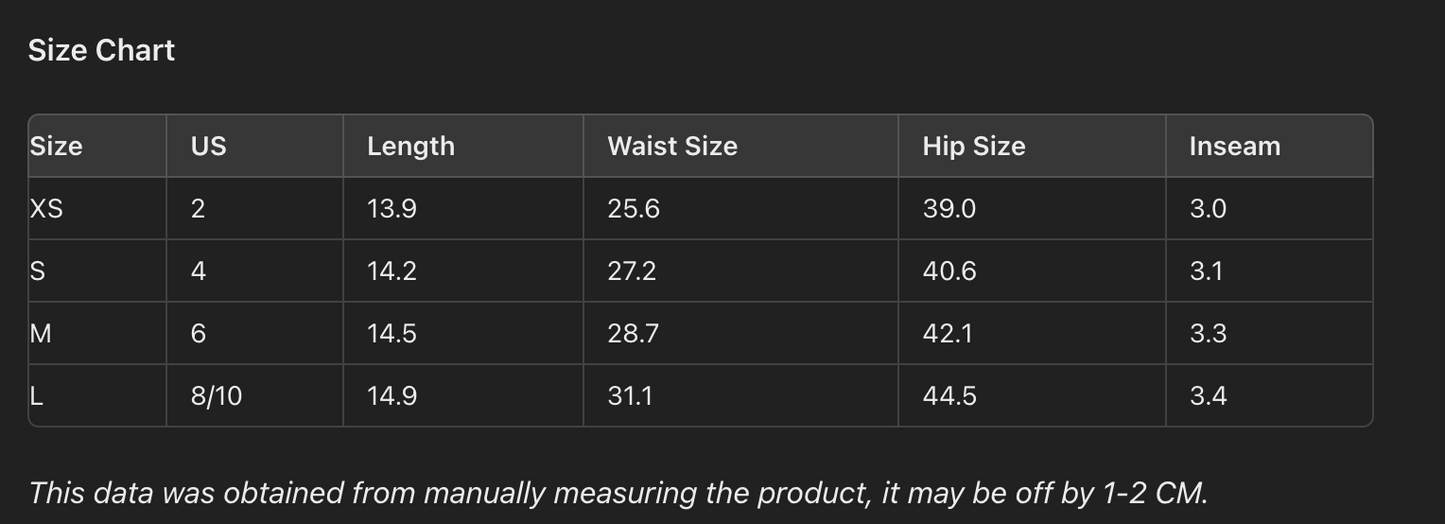Click the 27.2 waist size value
This screenshot has width=1445, height=524.
tap(631, 271)
